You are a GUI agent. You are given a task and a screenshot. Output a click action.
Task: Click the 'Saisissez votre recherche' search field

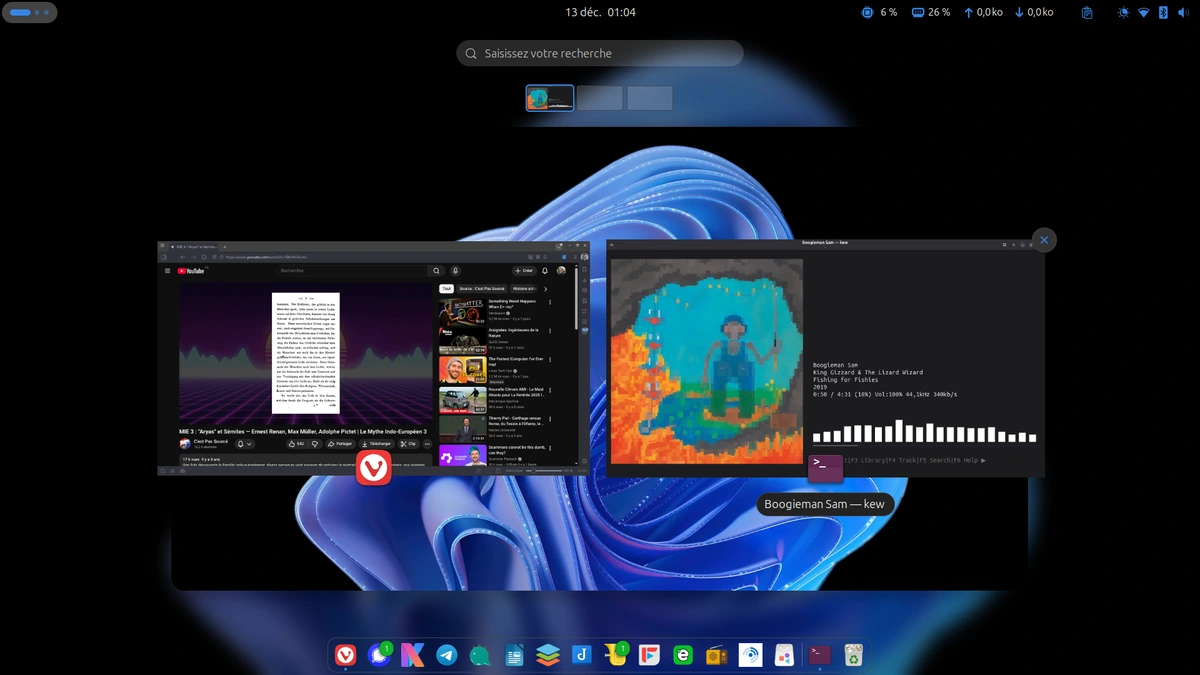(600, 53)
